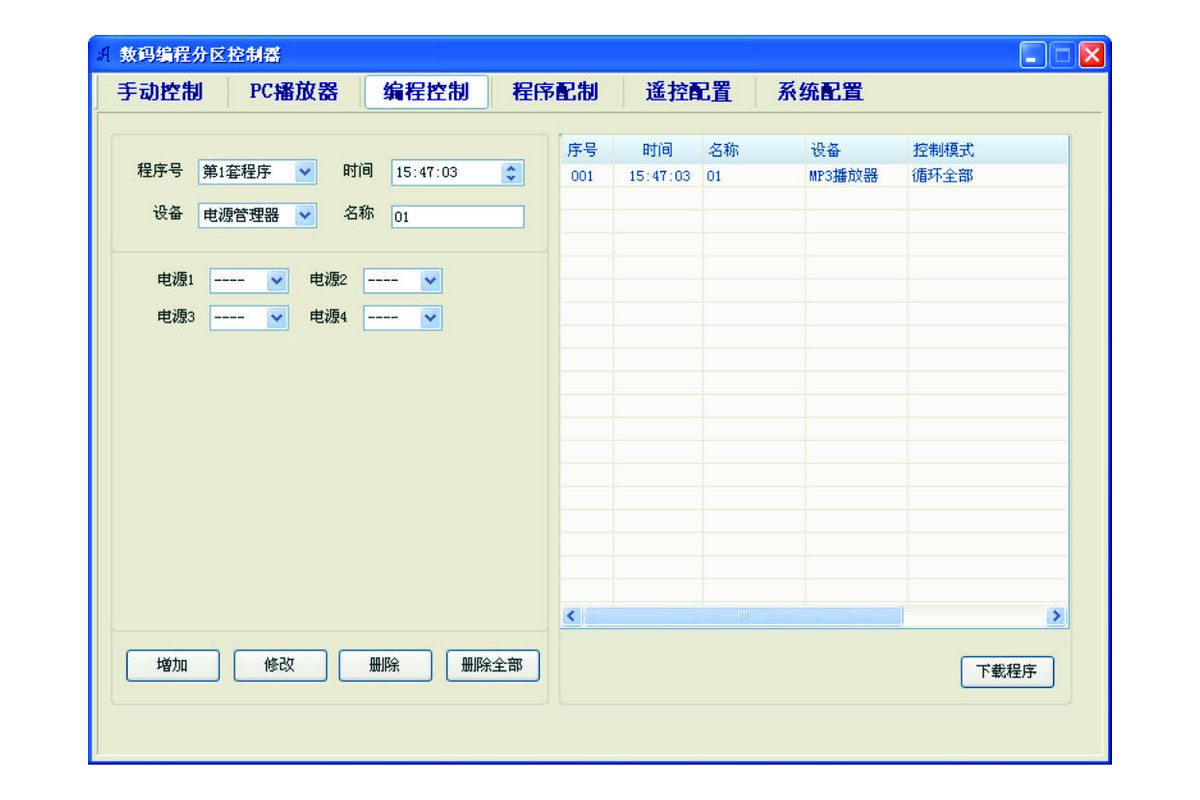Expand the 程序号 dropdown
Image resolution: width=1200 pixels, height=800 pixels.
[x=305, y=172]
